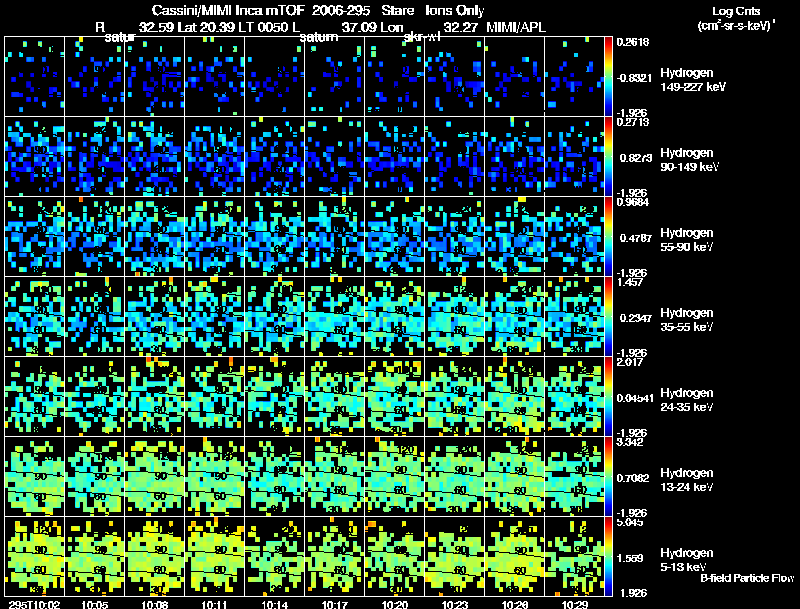The image size is (800, 609).
Task: Open the 5-13 keV image panel at 10:02
Action: (34, 556)
